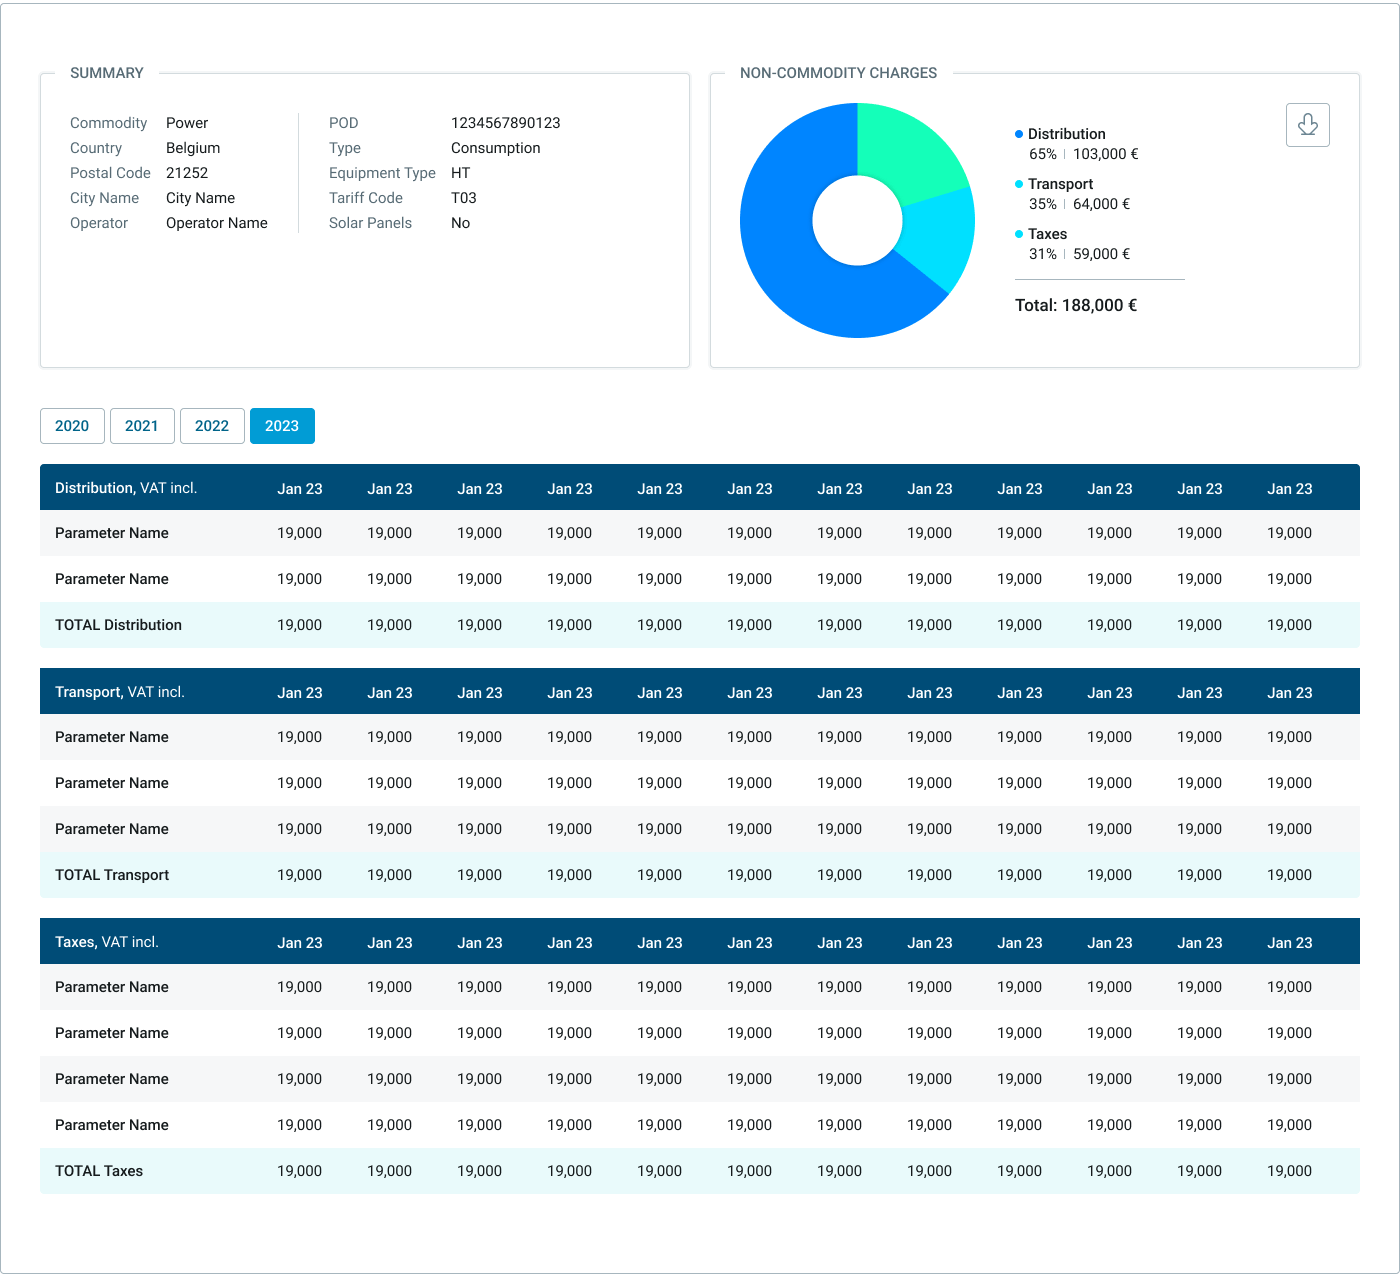Click the SUMMARY section title
This screenshot has width=1400, height=1274.
click(x=107, y=73)
